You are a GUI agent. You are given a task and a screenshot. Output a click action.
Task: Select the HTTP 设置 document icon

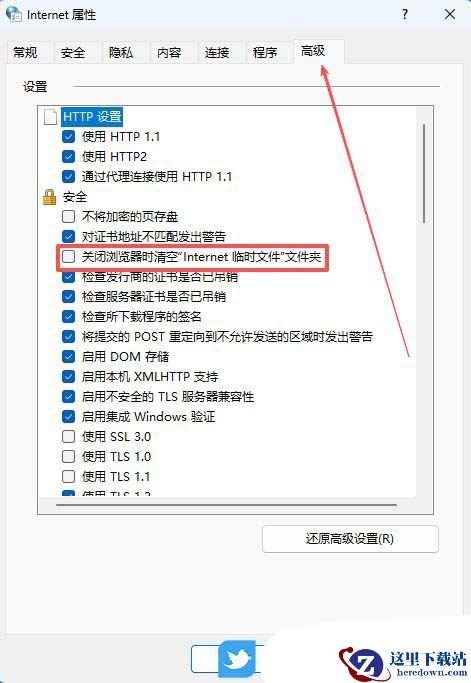50,117
